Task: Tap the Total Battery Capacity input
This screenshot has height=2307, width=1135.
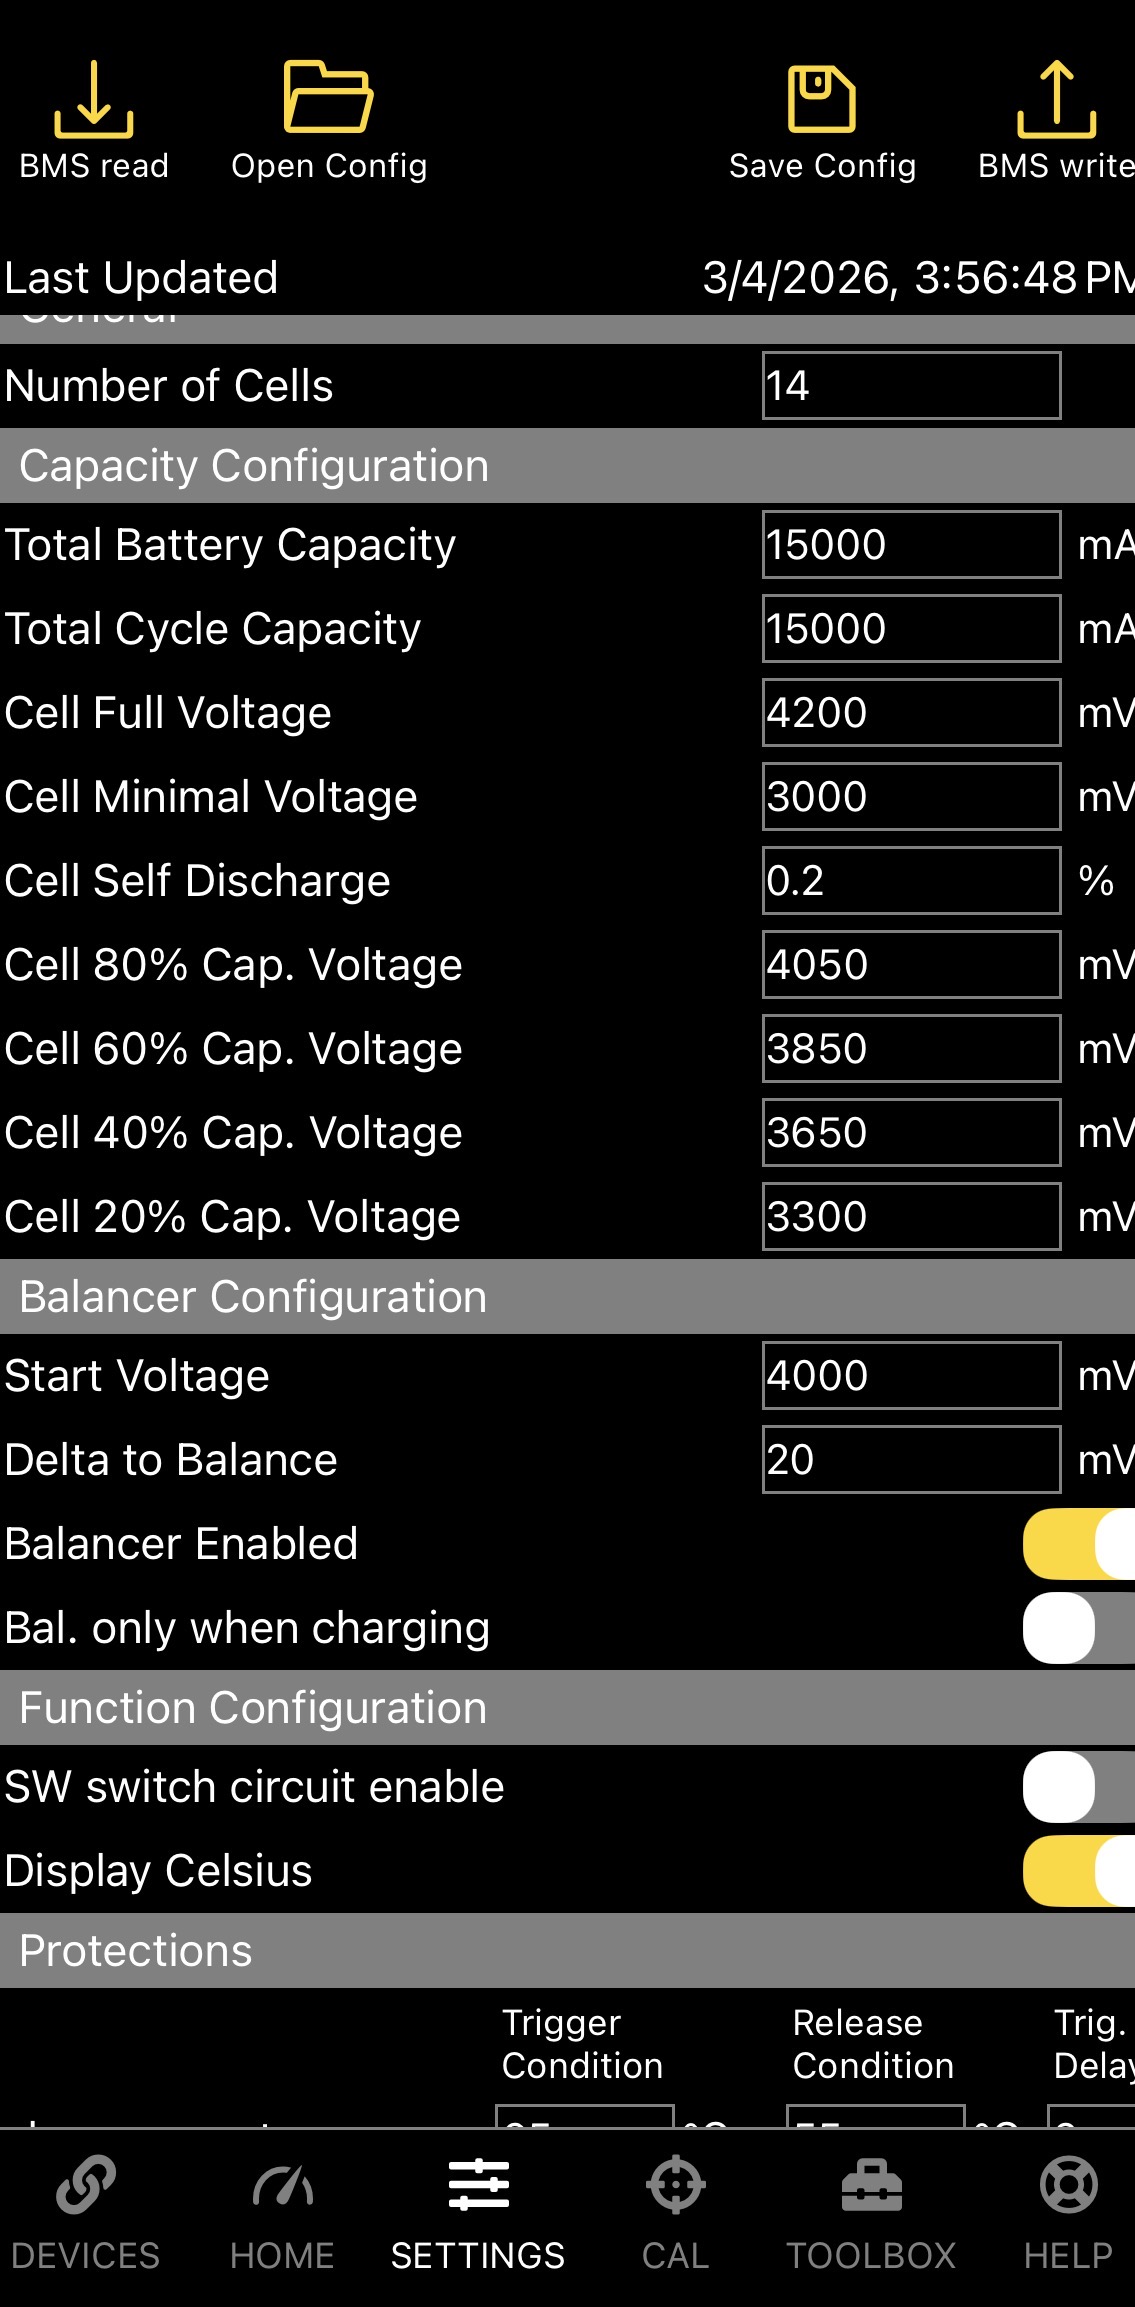Action: pos(911,545)
